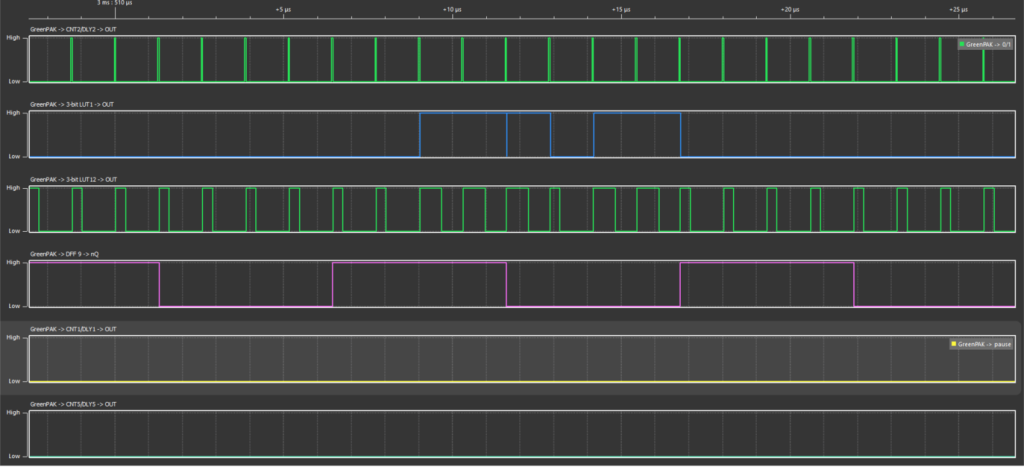The height and width of the screenshot is (467, 1024).
Task: Click the 3 ms : 510 µs time origin marker
Action: 115,4
